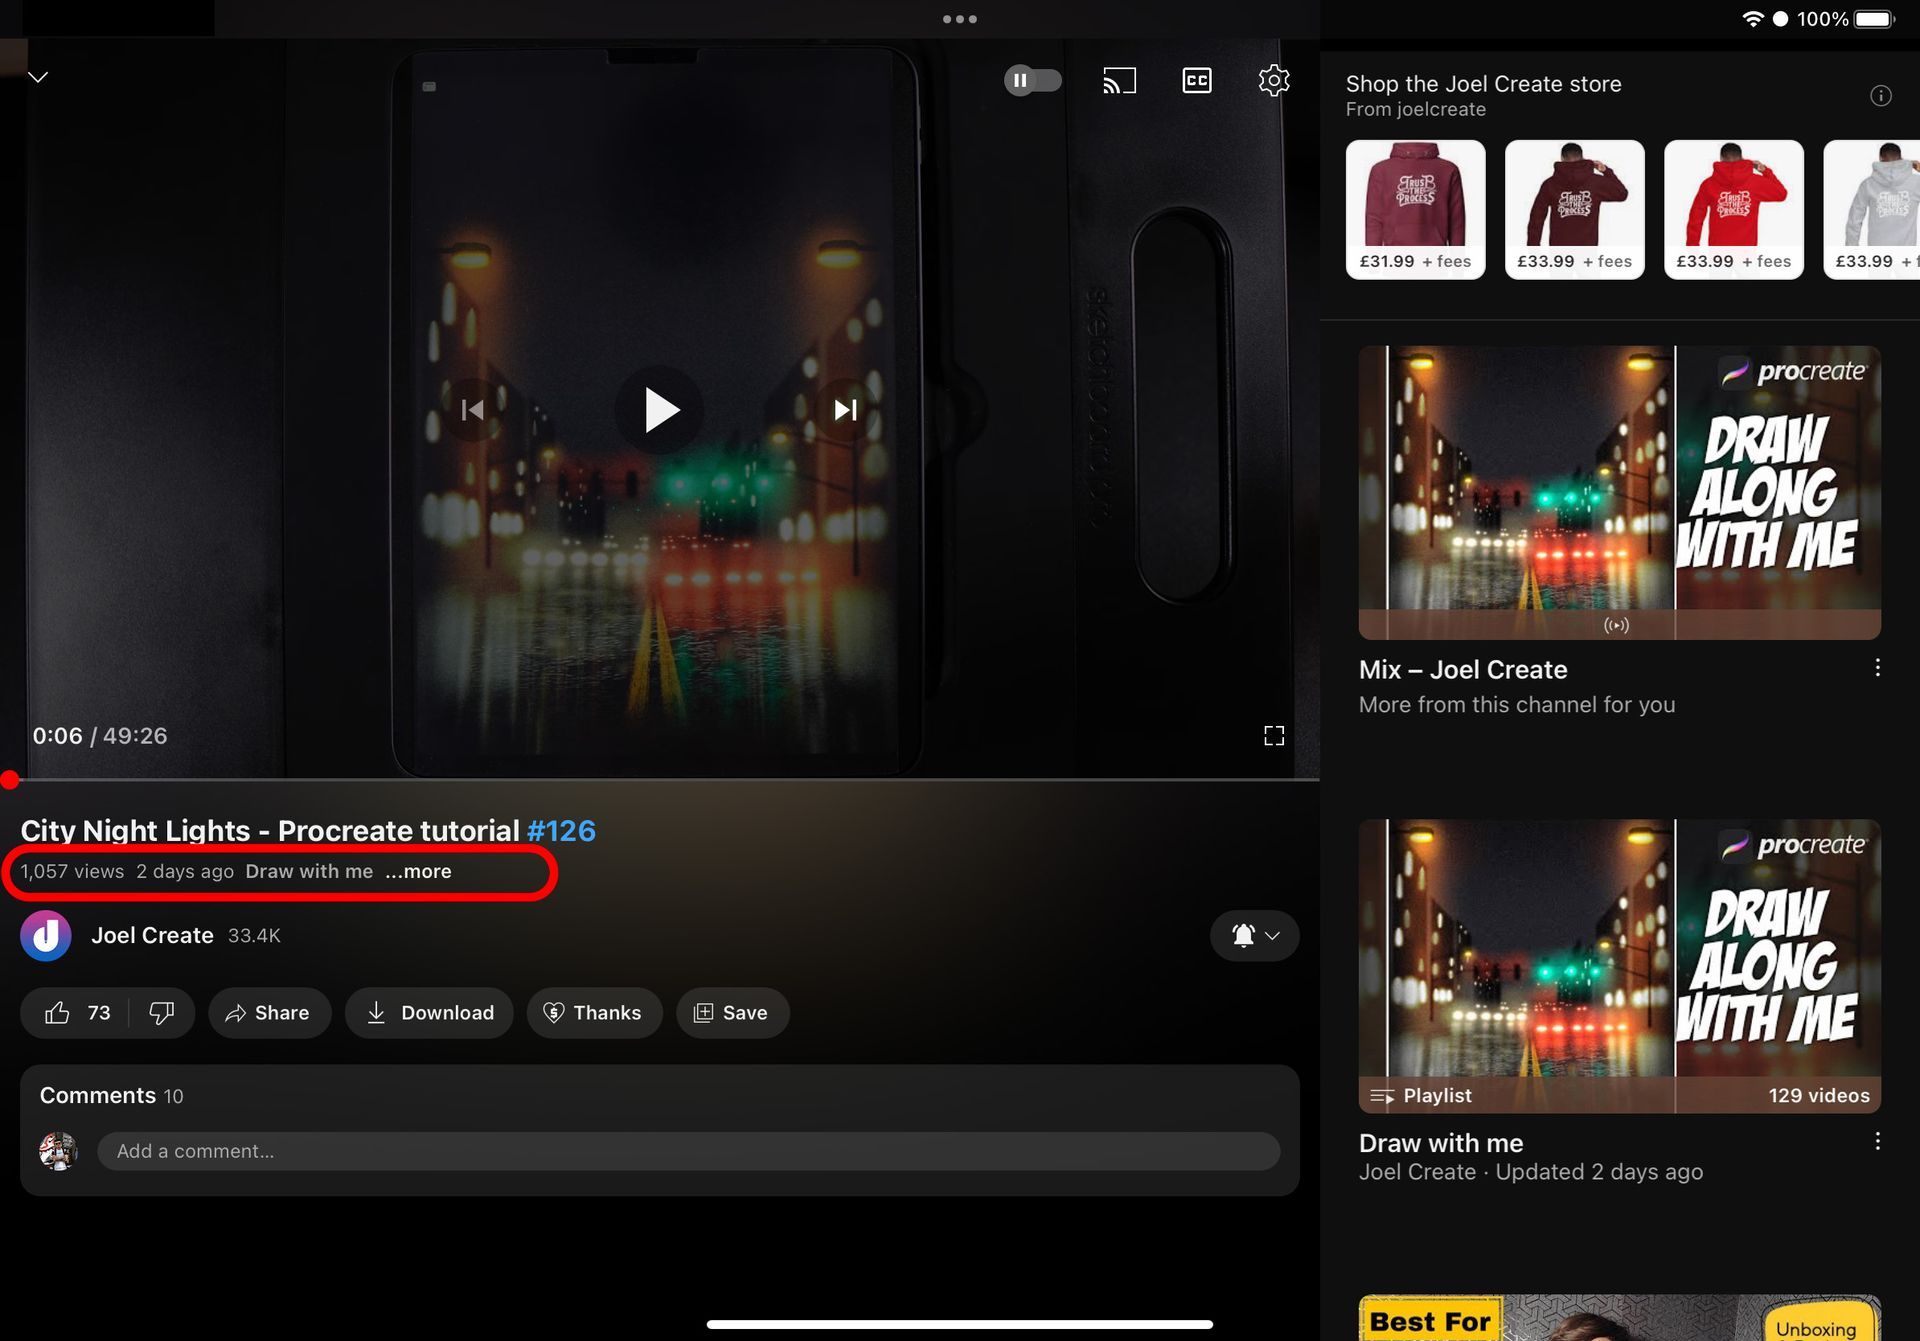
Task: Click the red progress bar scrubber
Action: (10, 780)
